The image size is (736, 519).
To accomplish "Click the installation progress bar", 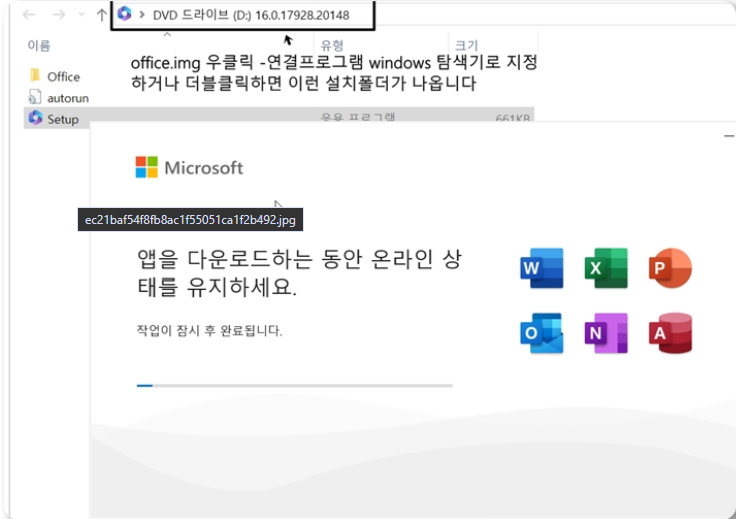I will (x=294, y=385).
